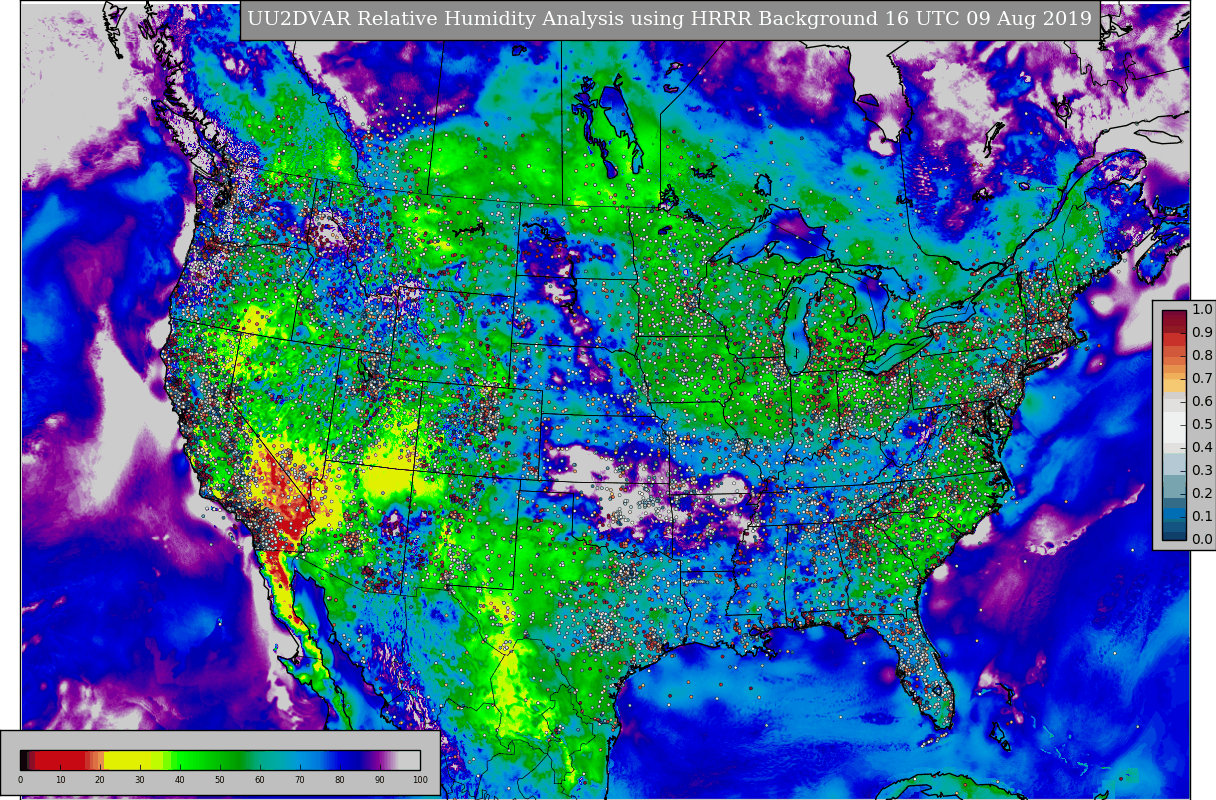This screenshot has height=800, width=1216.
Task: Click the '0.3' label on right colorbar
Action: 1202,471
